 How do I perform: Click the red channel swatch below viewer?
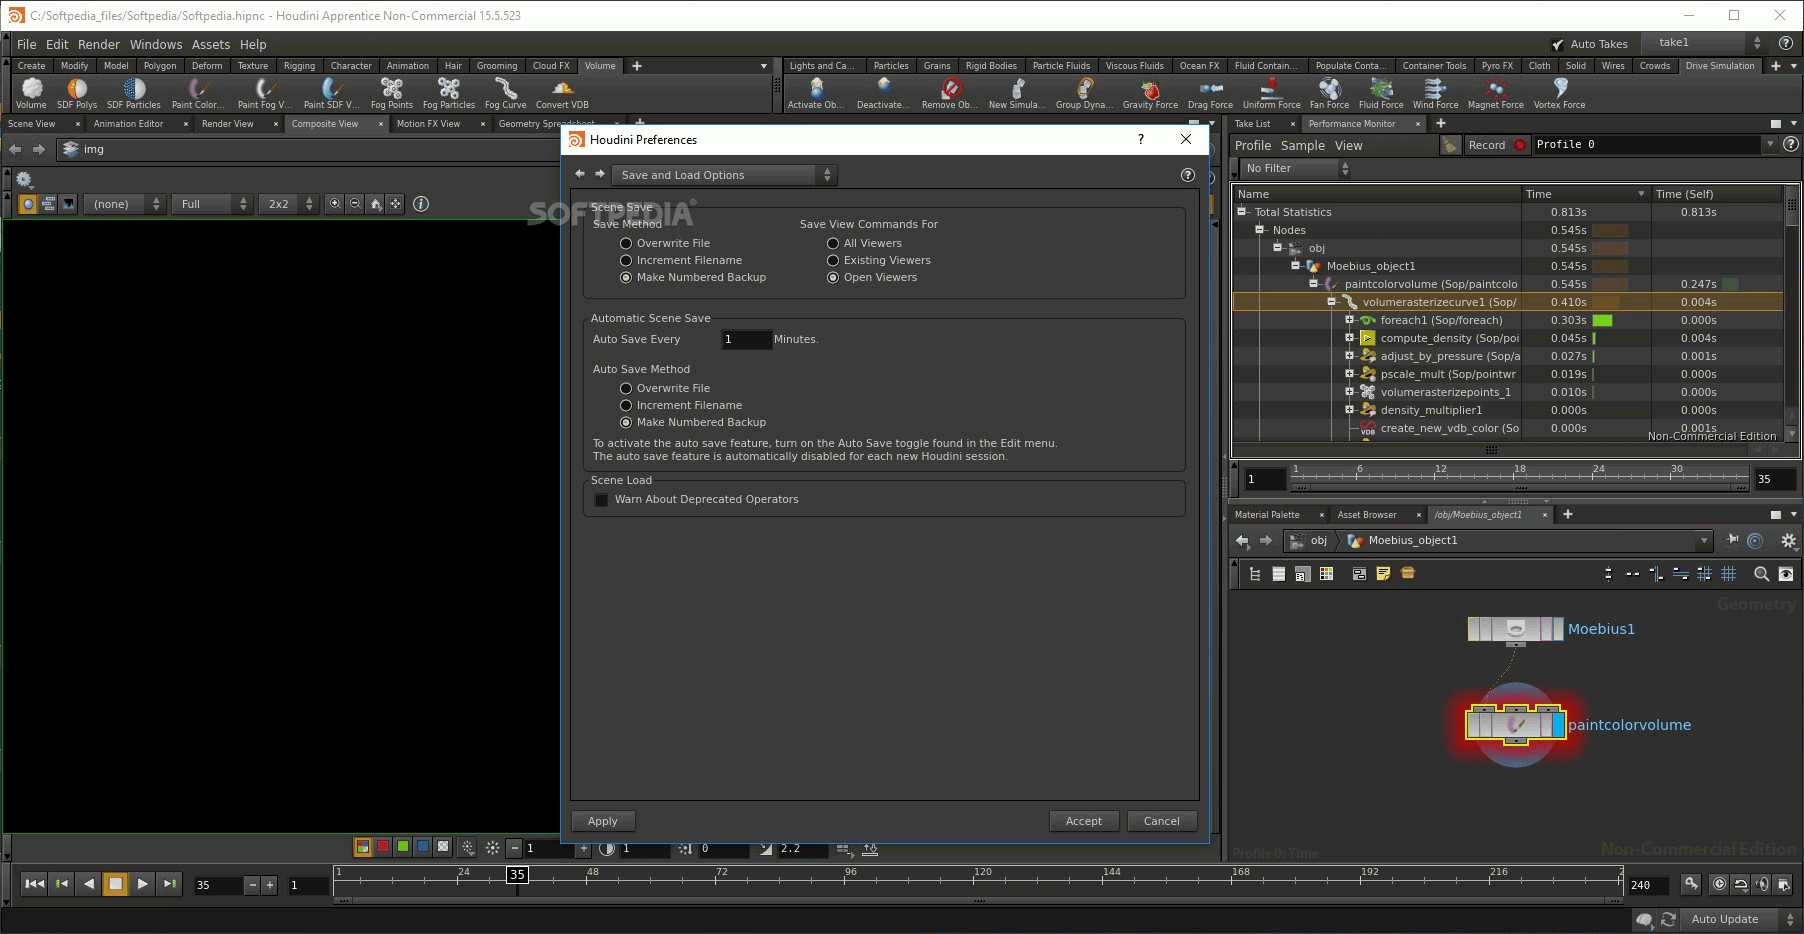[383, 847]
